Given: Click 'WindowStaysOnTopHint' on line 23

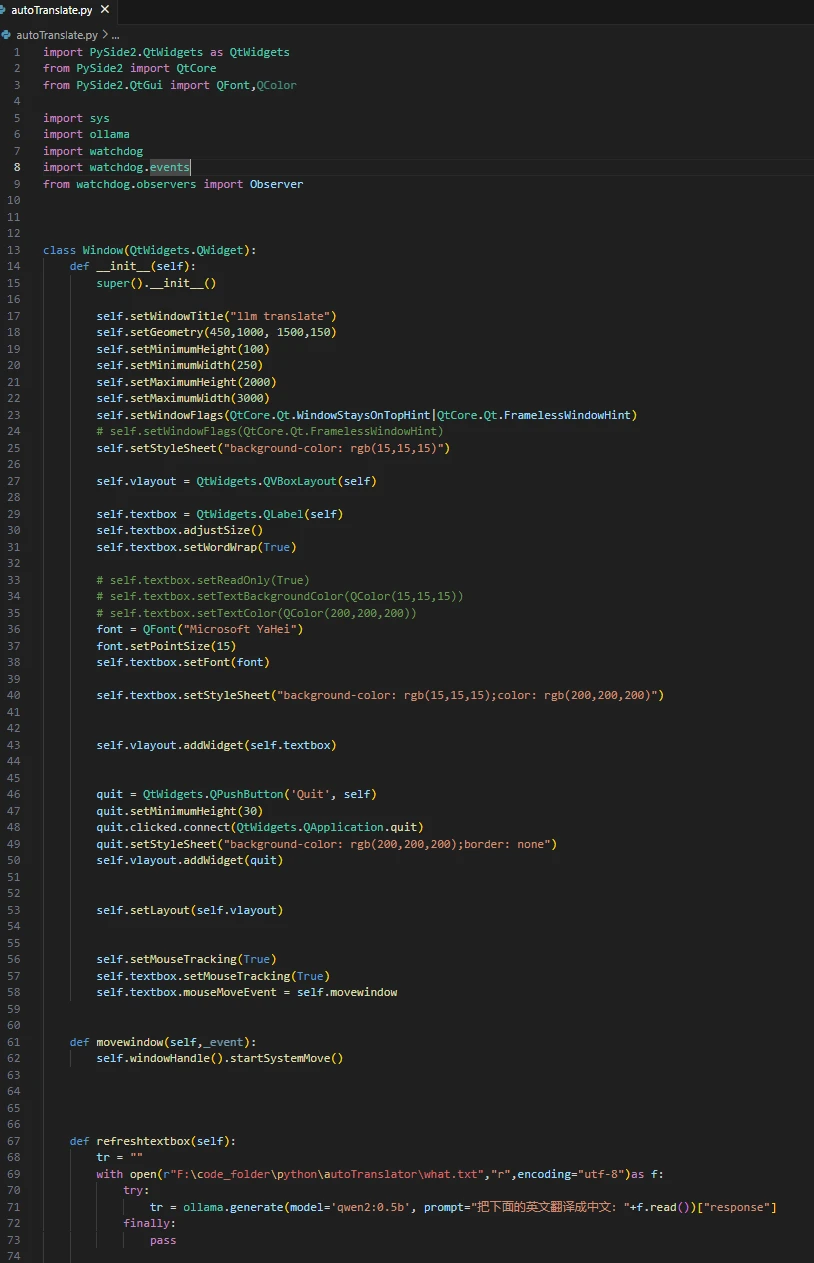Looking at the screenshot, I should [363, 415].
